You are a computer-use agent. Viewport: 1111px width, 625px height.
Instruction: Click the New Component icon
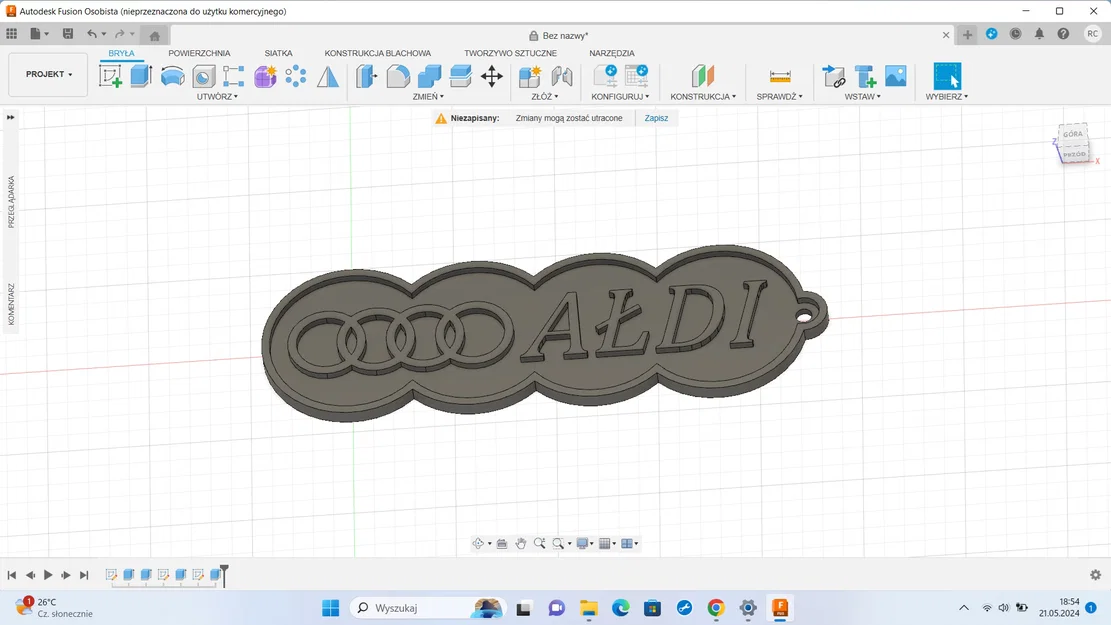(x=529, y=76)
